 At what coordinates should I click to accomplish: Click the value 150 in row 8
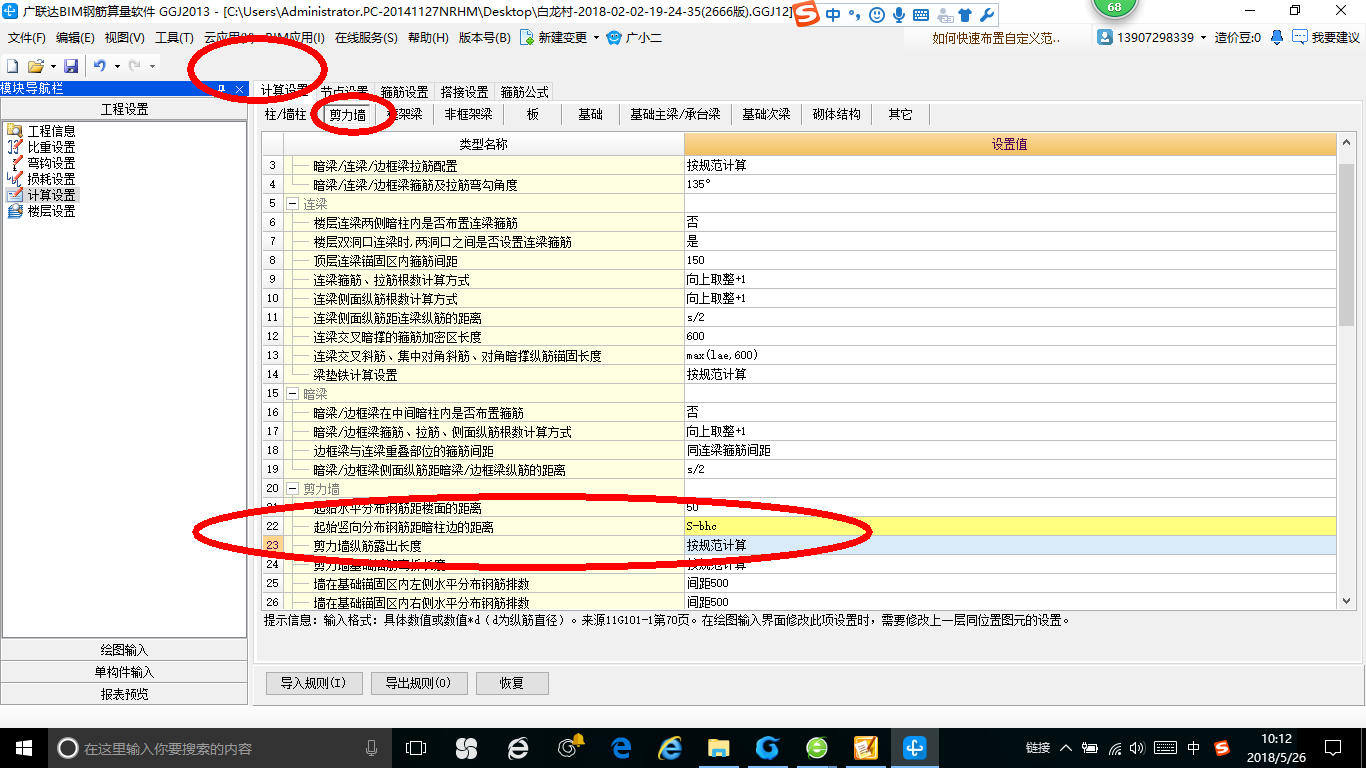tap(1010, 260)
